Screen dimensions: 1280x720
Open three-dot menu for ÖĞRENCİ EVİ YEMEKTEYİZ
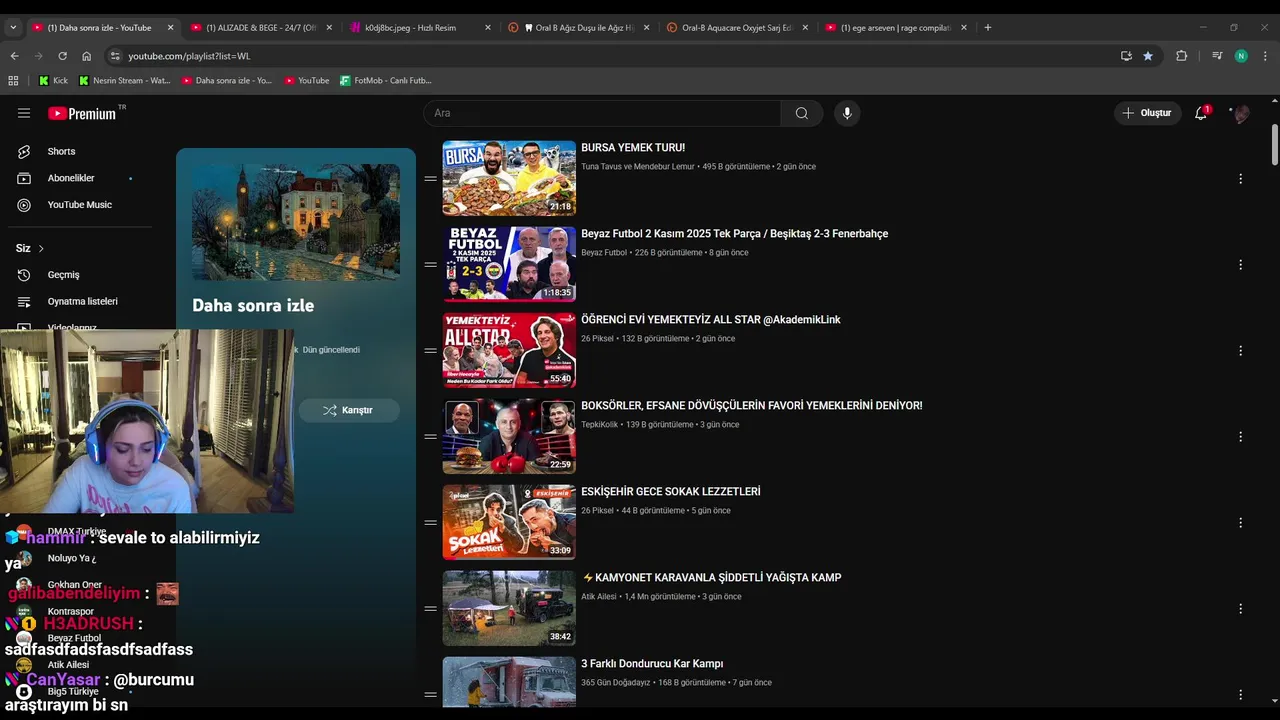[x=1240, y=351]
